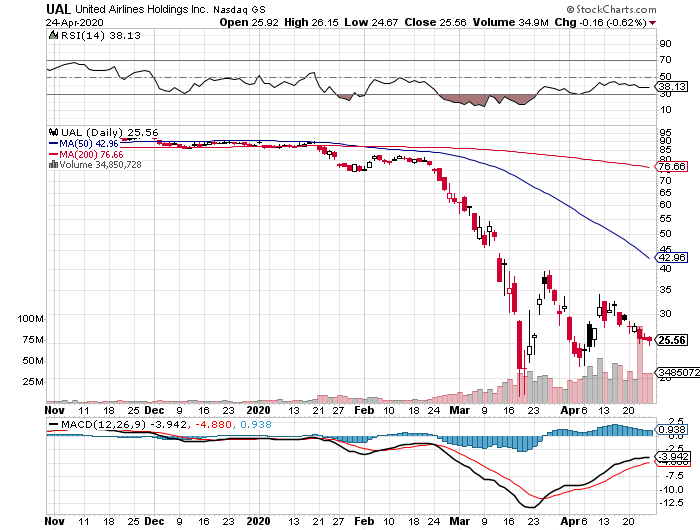Click the 25.56 last price tag

point(671,340)
